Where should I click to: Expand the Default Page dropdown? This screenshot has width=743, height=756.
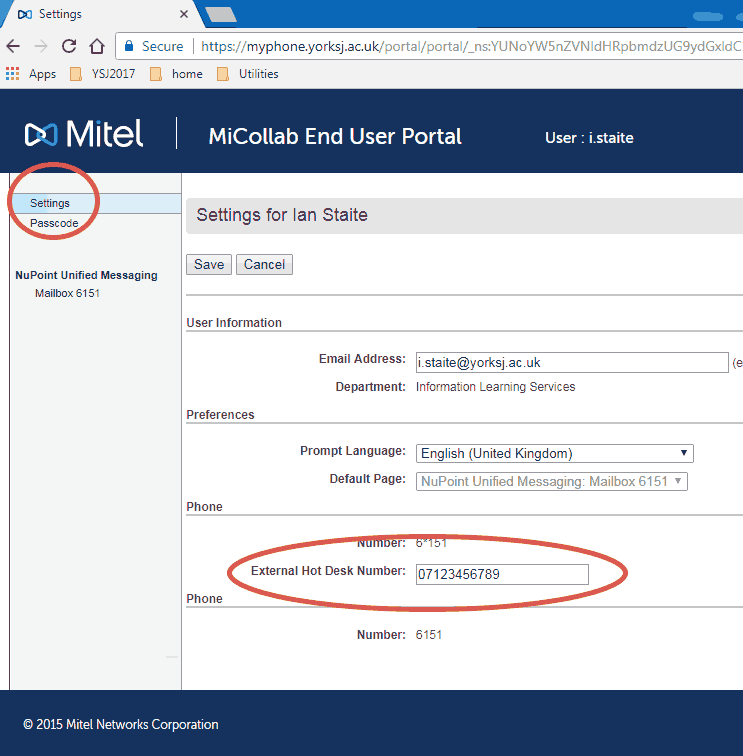point(552,481)
